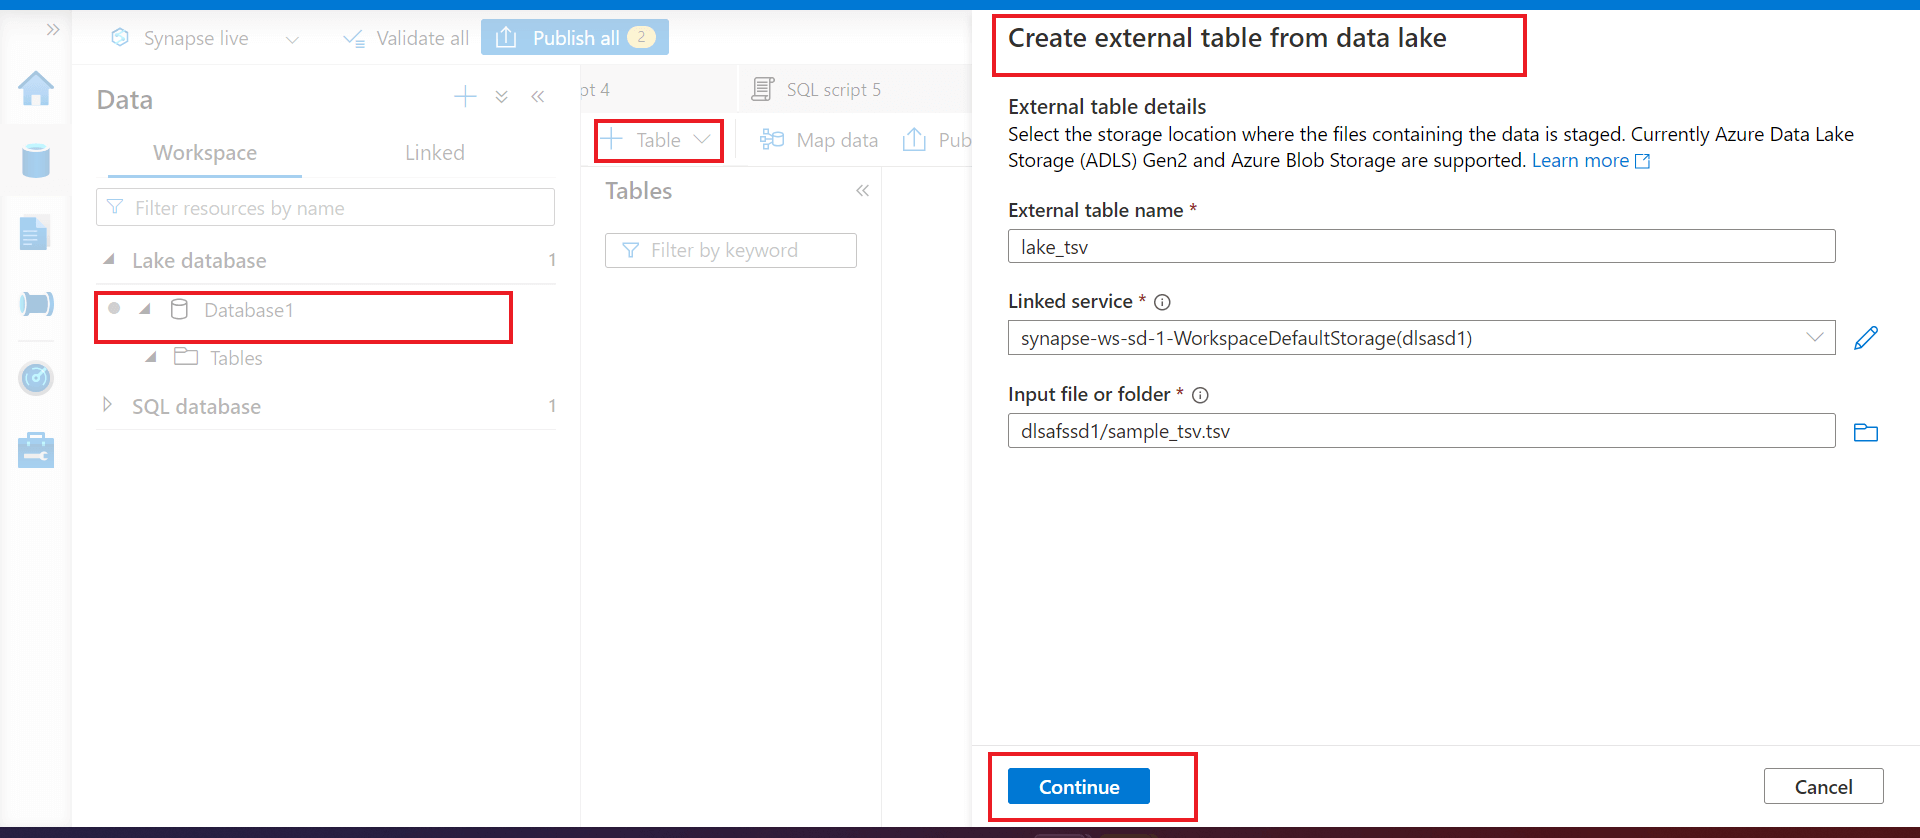Click the Continue button
1920x838 pixels.
tap(1078, 787)
